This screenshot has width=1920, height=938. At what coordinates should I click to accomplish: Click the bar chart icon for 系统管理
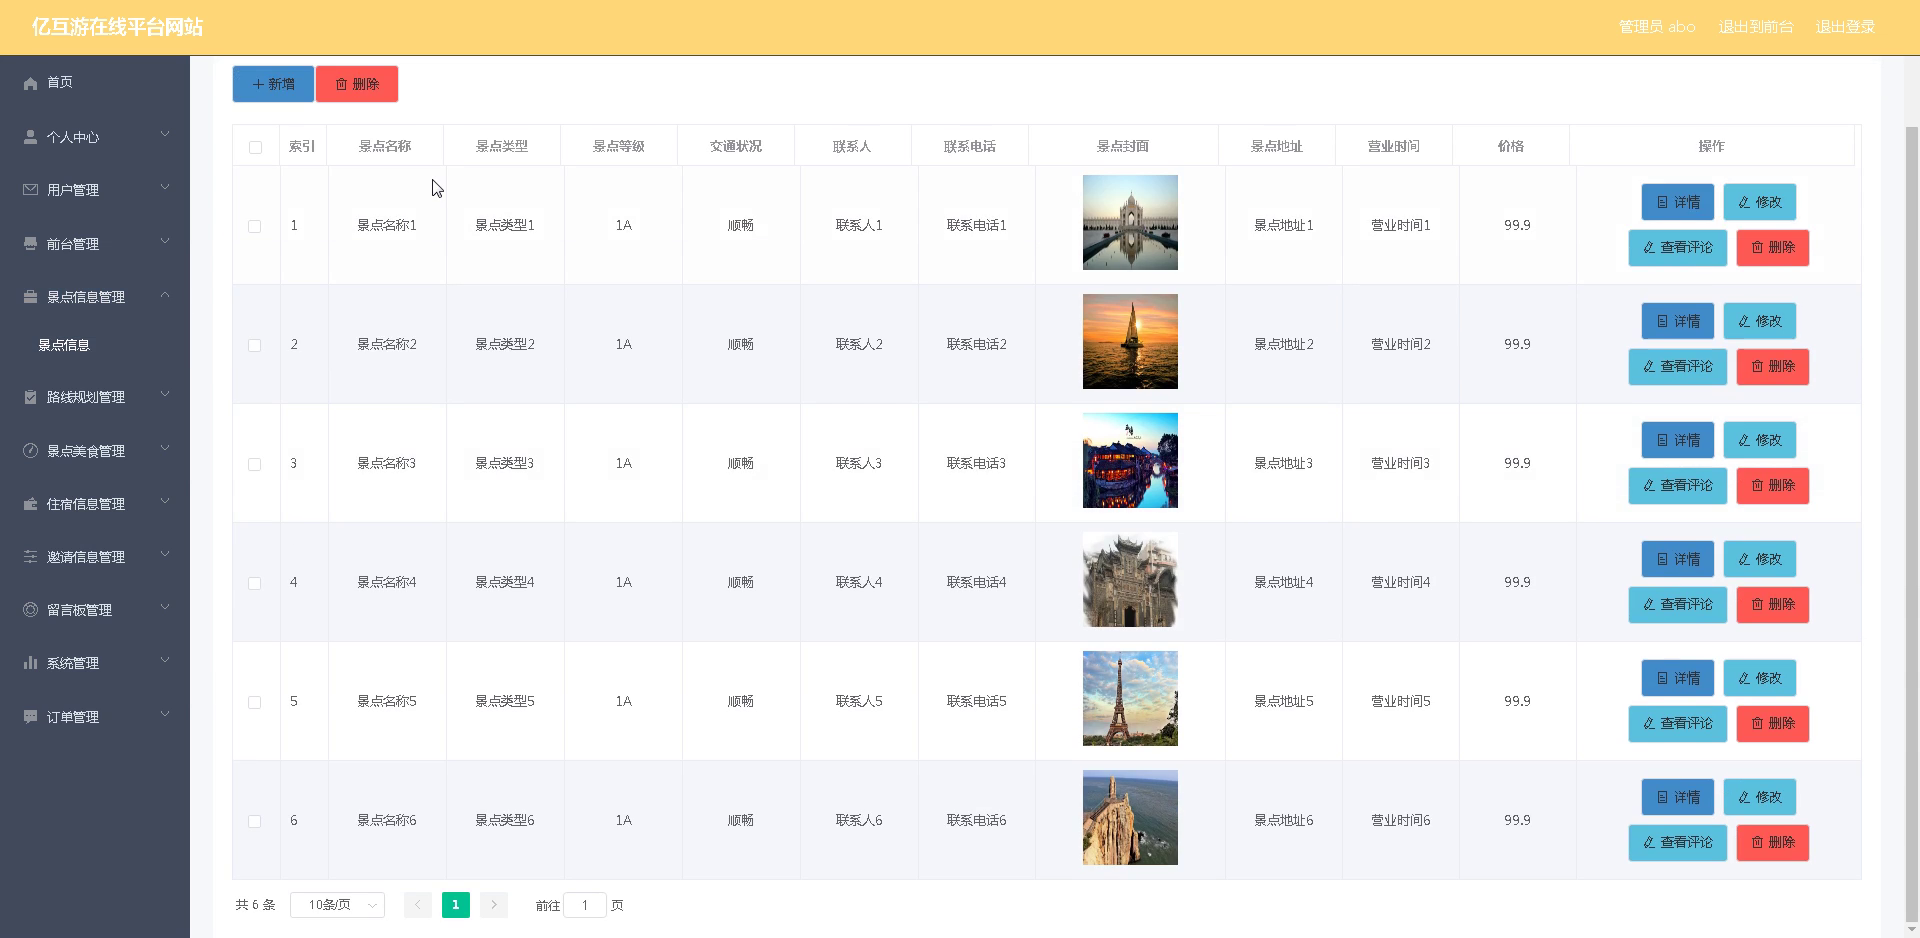pyautogui.click(x=30, y=663)
